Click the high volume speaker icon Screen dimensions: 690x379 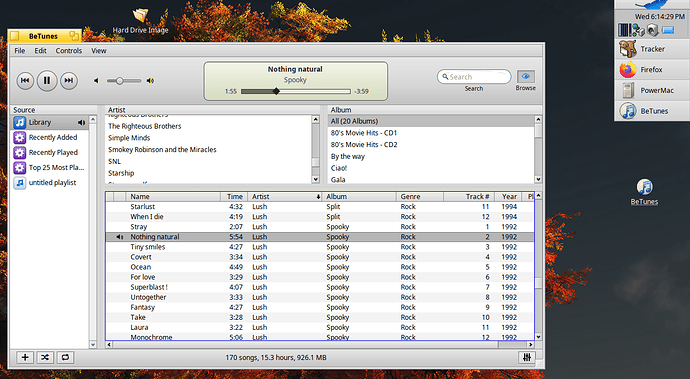pyautogui.click(x=150, y=81)
